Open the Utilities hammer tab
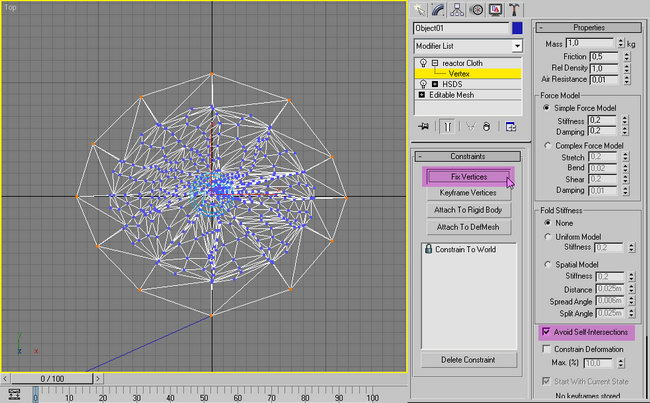Image resolution: width=650 pixels, height=403 pixels. point(512,10)
